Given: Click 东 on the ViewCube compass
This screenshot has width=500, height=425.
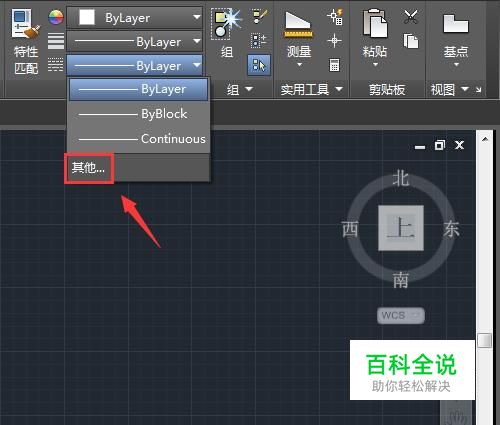Looking at the screenshot, I should [x=451, y=229].
